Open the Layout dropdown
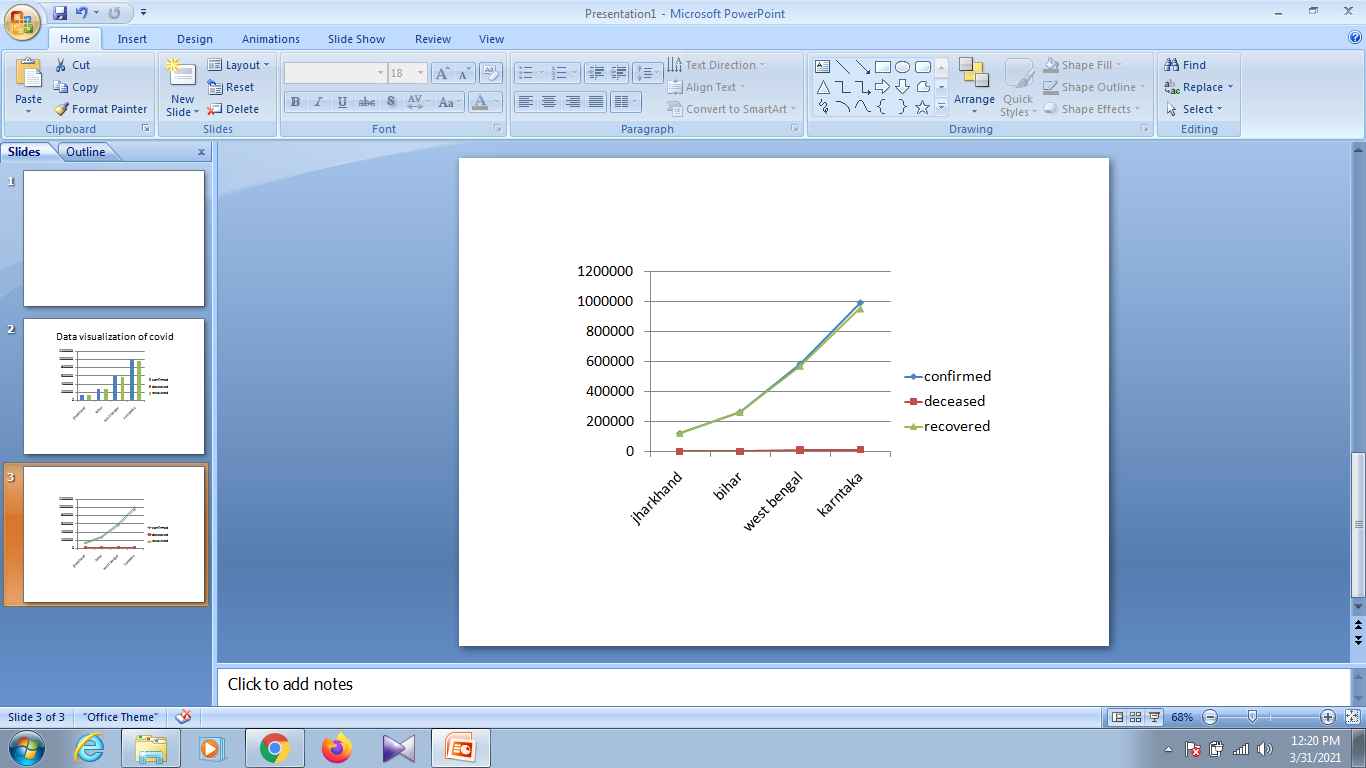1366x768 pixels. click(238, 65)
